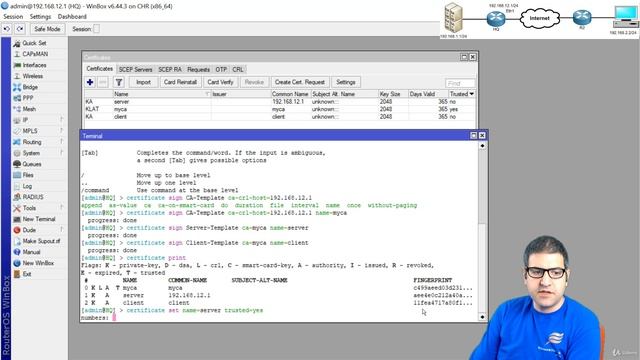Image resolution: width=640 pixels, height=360 pixels.
Task: Open the Dude menu item
Action: point(29,230)
